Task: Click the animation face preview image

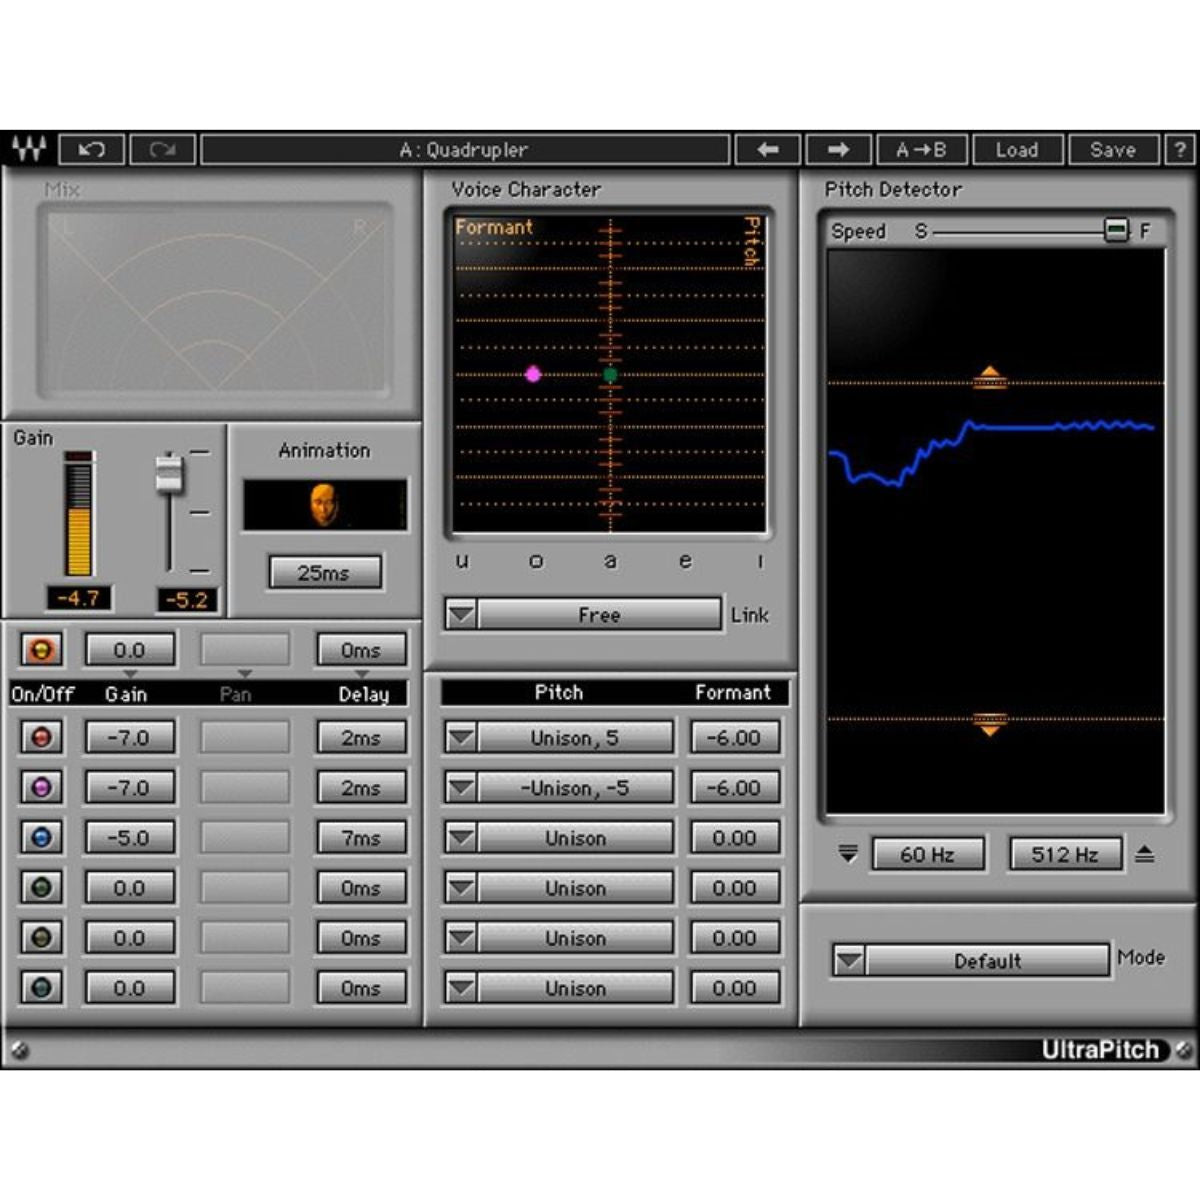Action: (x=322, y=503)
